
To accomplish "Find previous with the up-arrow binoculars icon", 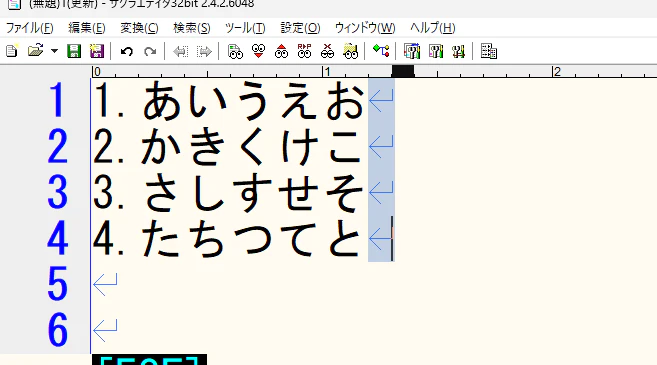I will [282, 51].
